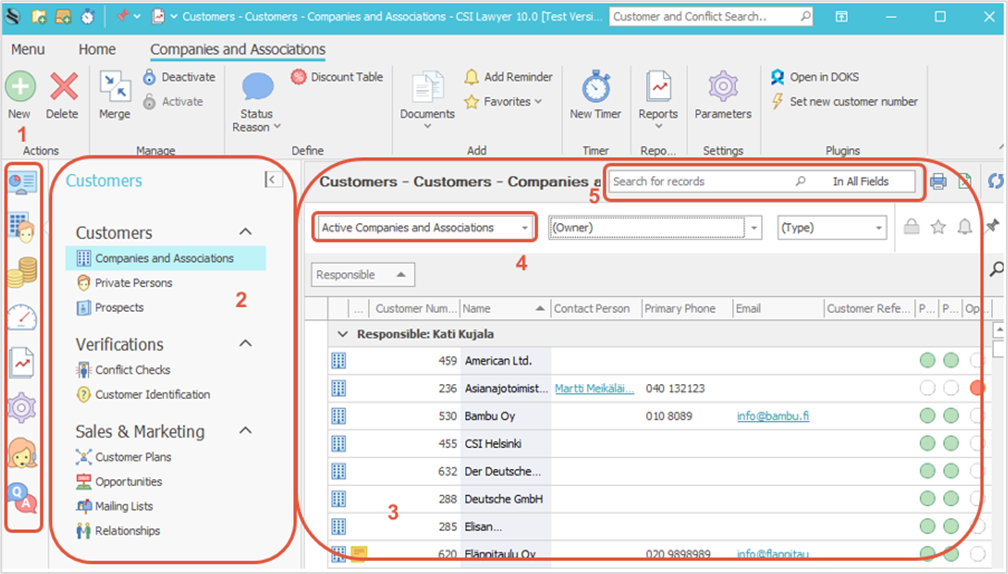1008x574 pixels.
Task: Start a New Timer
Action: click(596, 88)
